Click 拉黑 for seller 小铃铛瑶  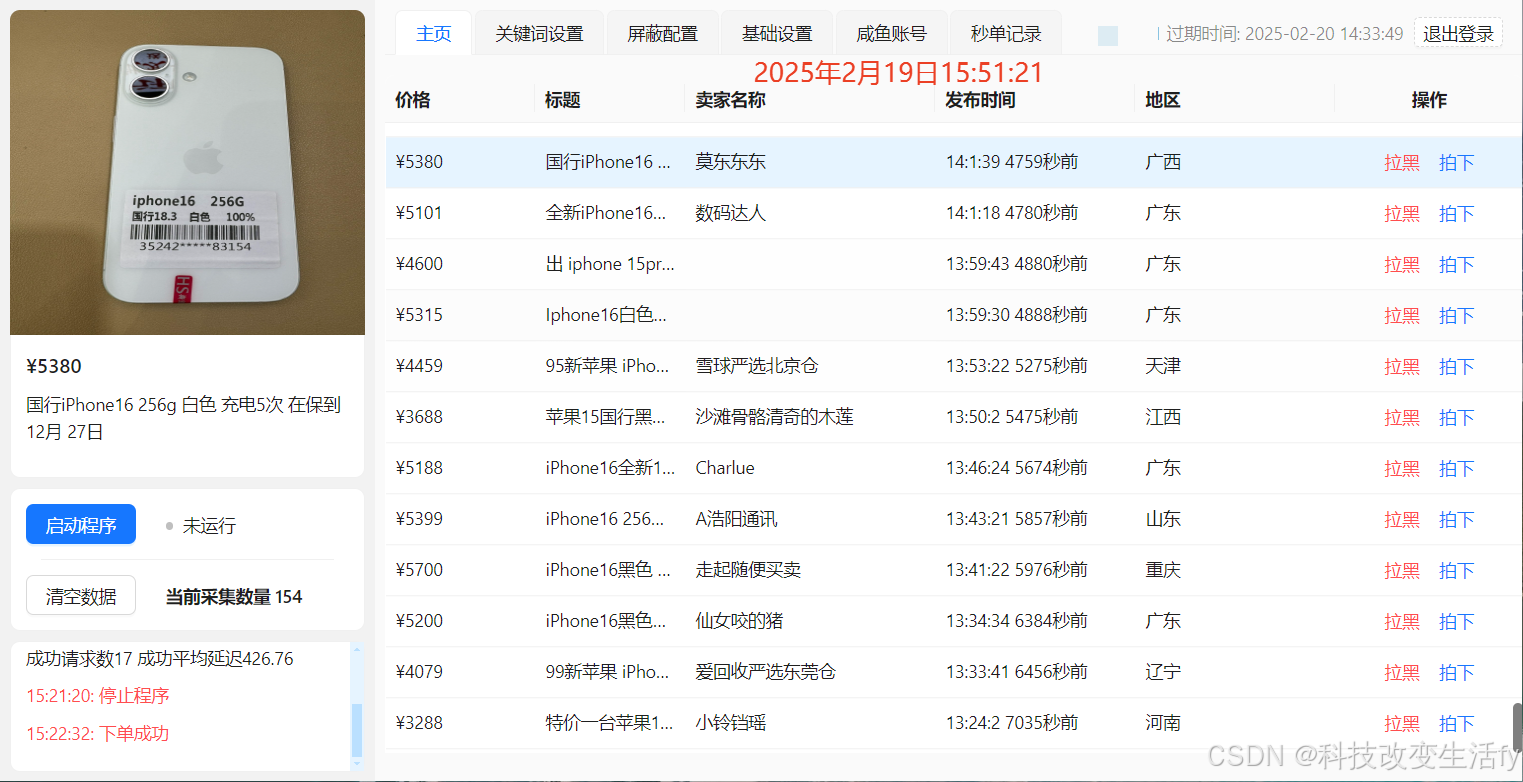click(1402, 723)
